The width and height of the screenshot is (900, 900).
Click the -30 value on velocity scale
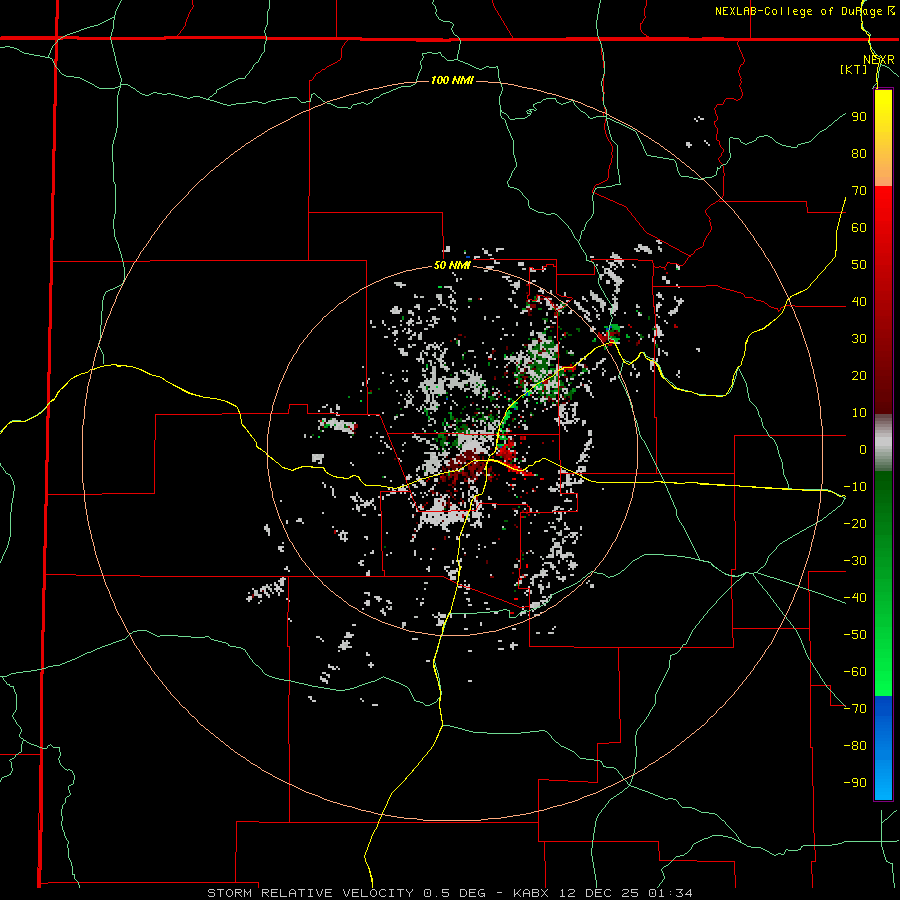pyautogui.click(x=855, y=561)
